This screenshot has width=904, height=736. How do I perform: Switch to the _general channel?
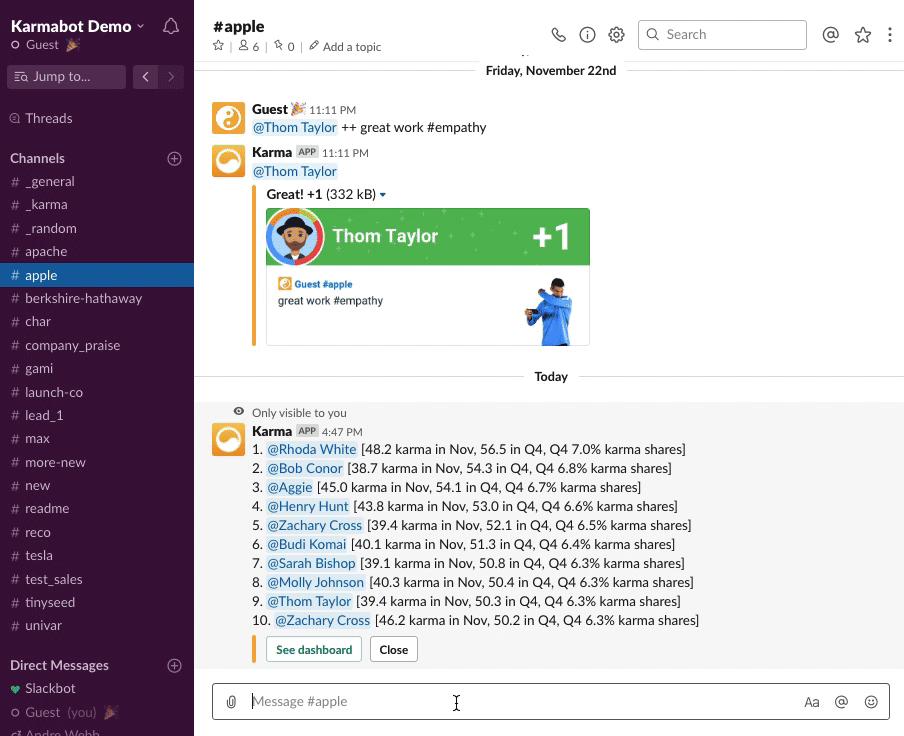(x=97, y=182)
